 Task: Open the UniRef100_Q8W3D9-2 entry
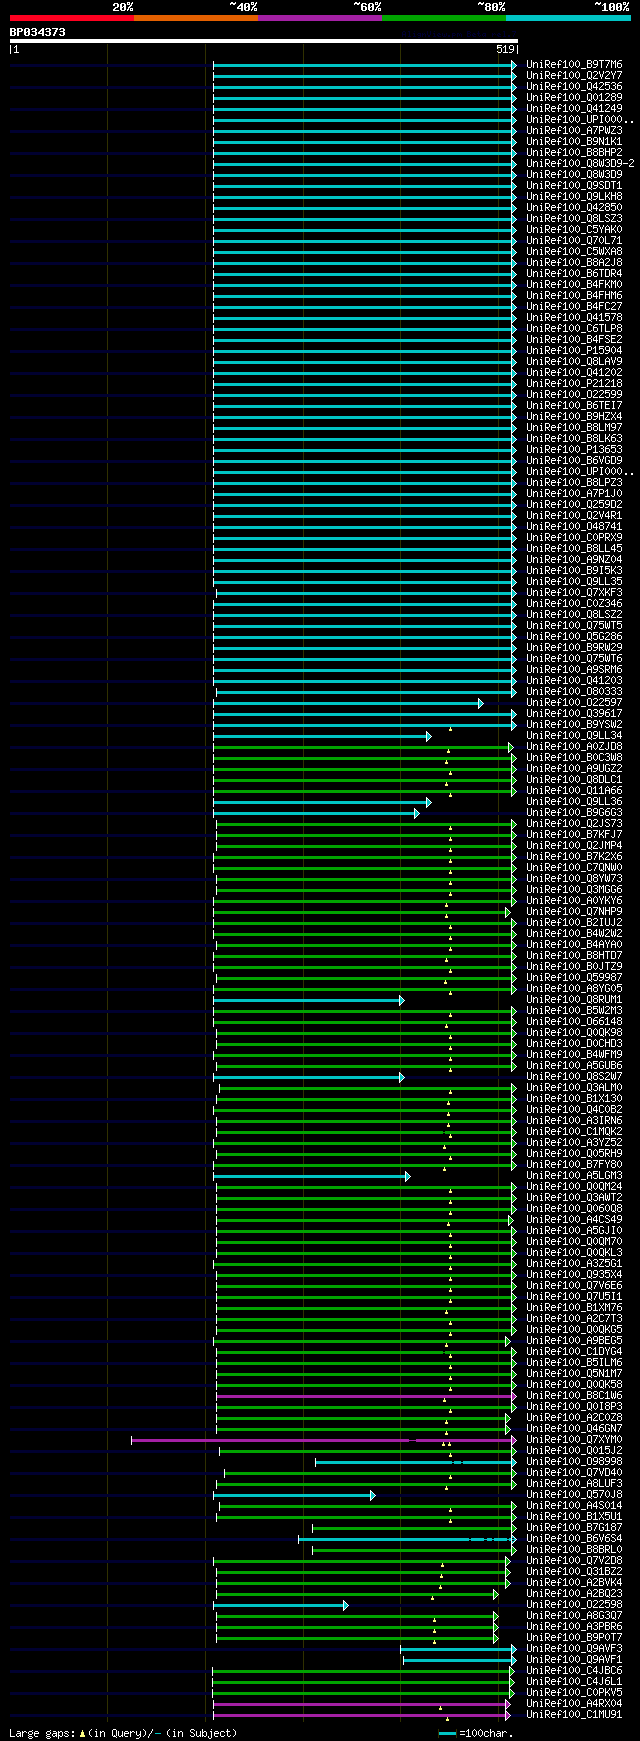click(580, 164)
